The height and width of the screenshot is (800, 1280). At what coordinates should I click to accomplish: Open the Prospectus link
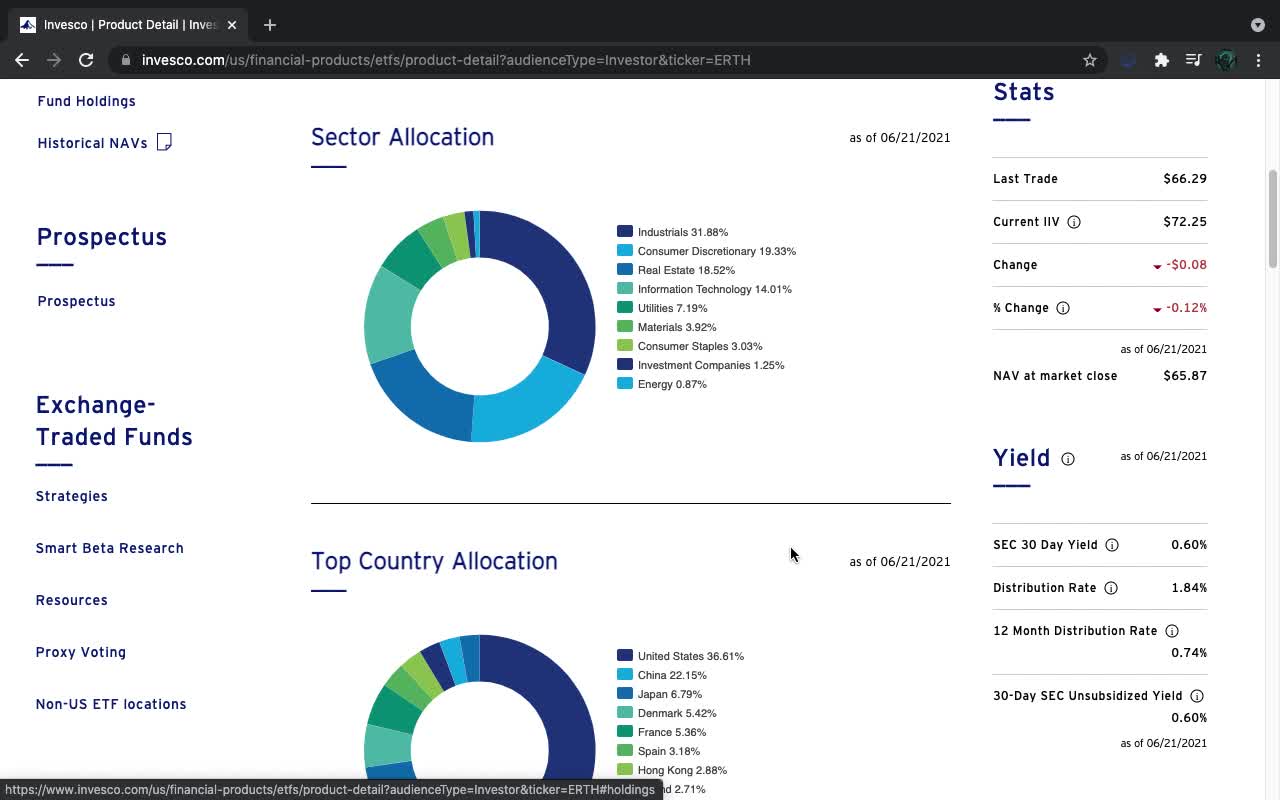pos(76,301)
